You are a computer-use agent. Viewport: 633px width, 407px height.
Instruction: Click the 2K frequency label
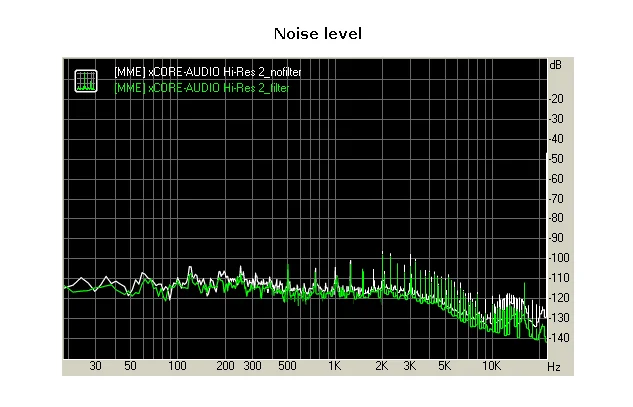pyautogui.click(x=381, y=366)
